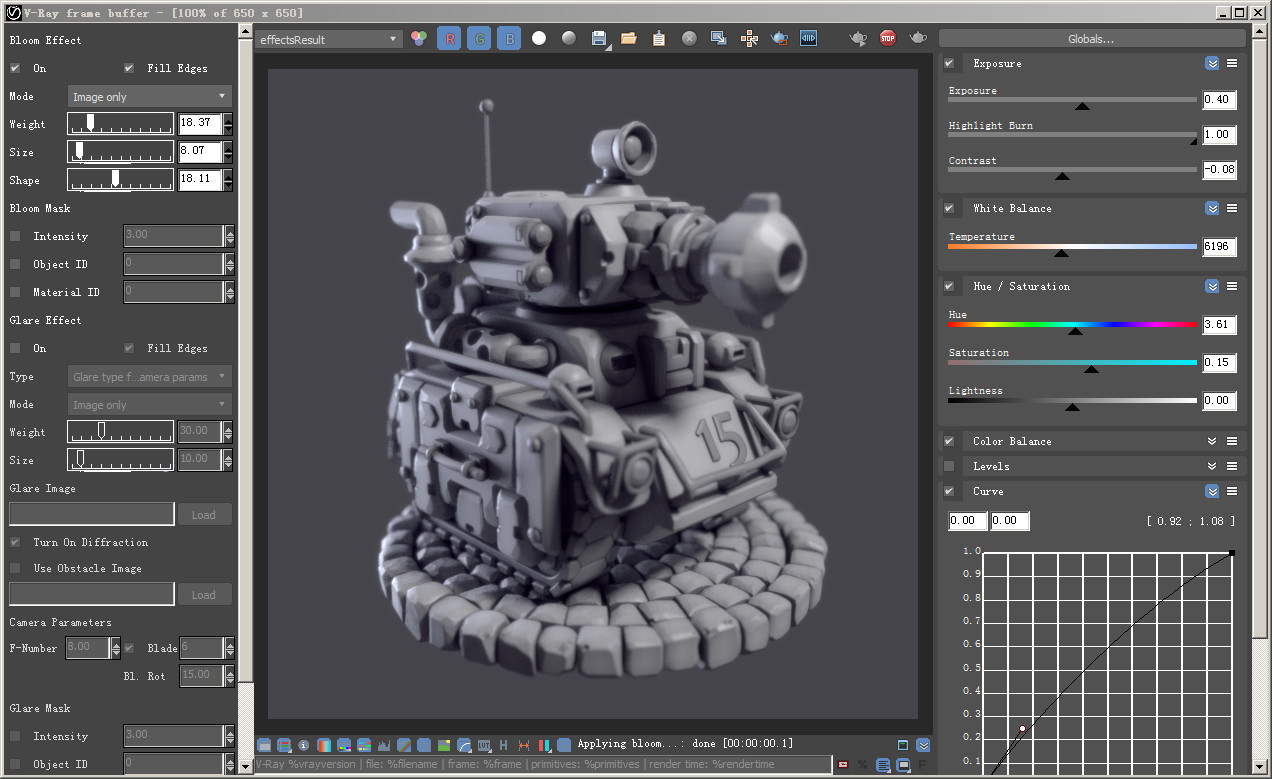
Task: Show pixel information via the info icon
Action: pyautogui.click(x=303, y=745)
